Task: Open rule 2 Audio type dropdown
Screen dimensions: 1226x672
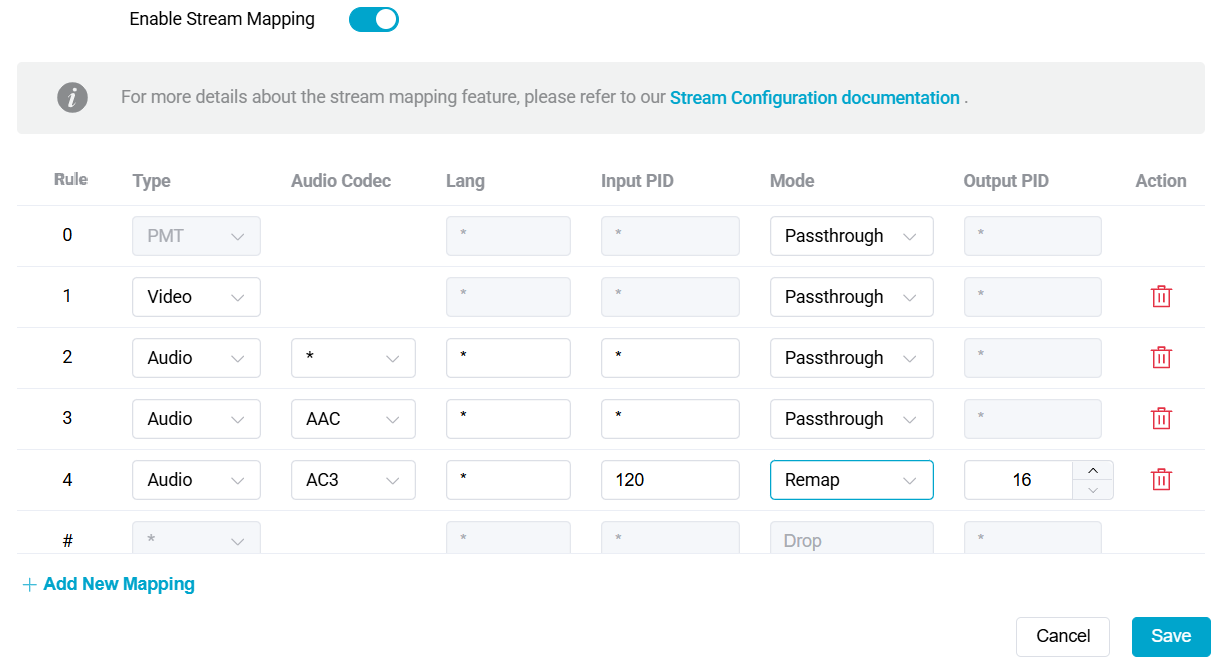Action: (x=196, y=358)
